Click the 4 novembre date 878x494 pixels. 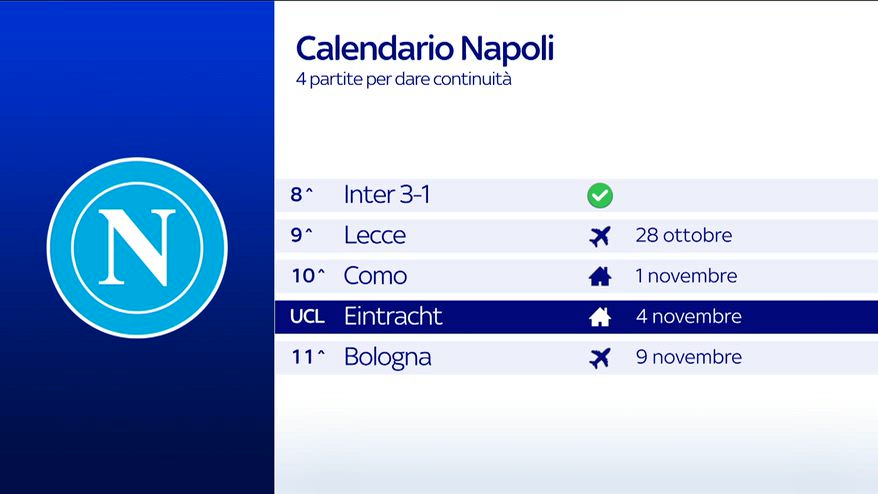point(688,317)
